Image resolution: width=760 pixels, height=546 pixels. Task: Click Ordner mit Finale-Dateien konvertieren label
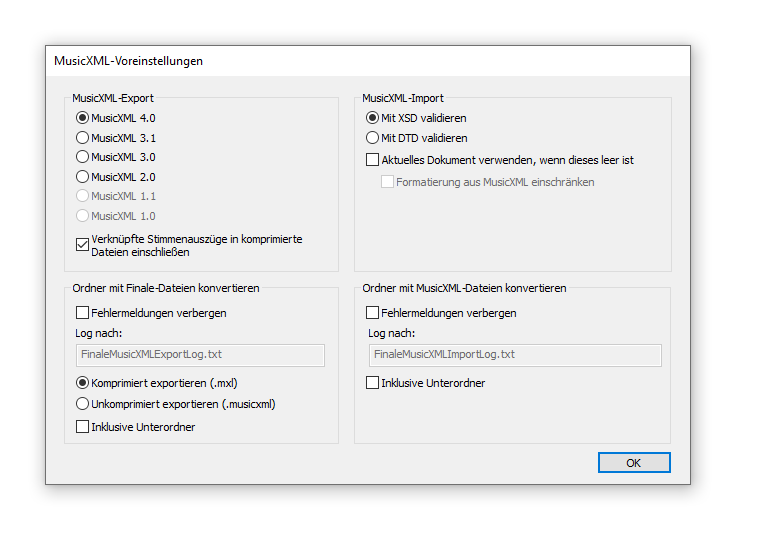tap(166, 288)
